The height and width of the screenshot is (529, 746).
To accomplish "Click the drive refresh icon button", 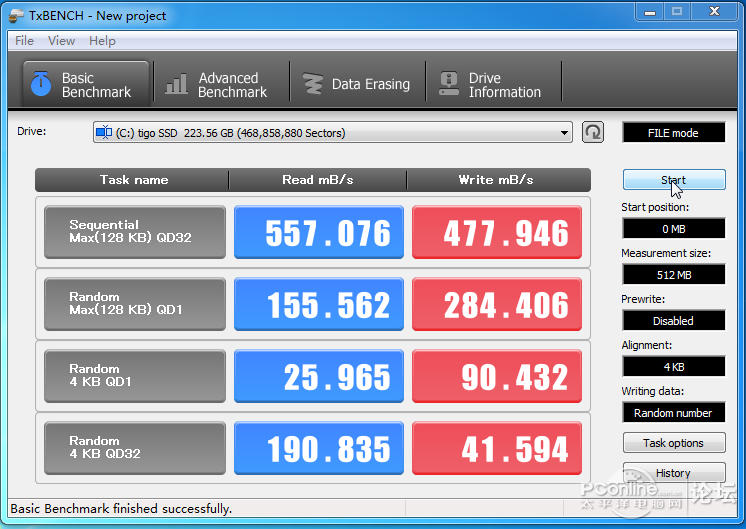I will [593, 132].
